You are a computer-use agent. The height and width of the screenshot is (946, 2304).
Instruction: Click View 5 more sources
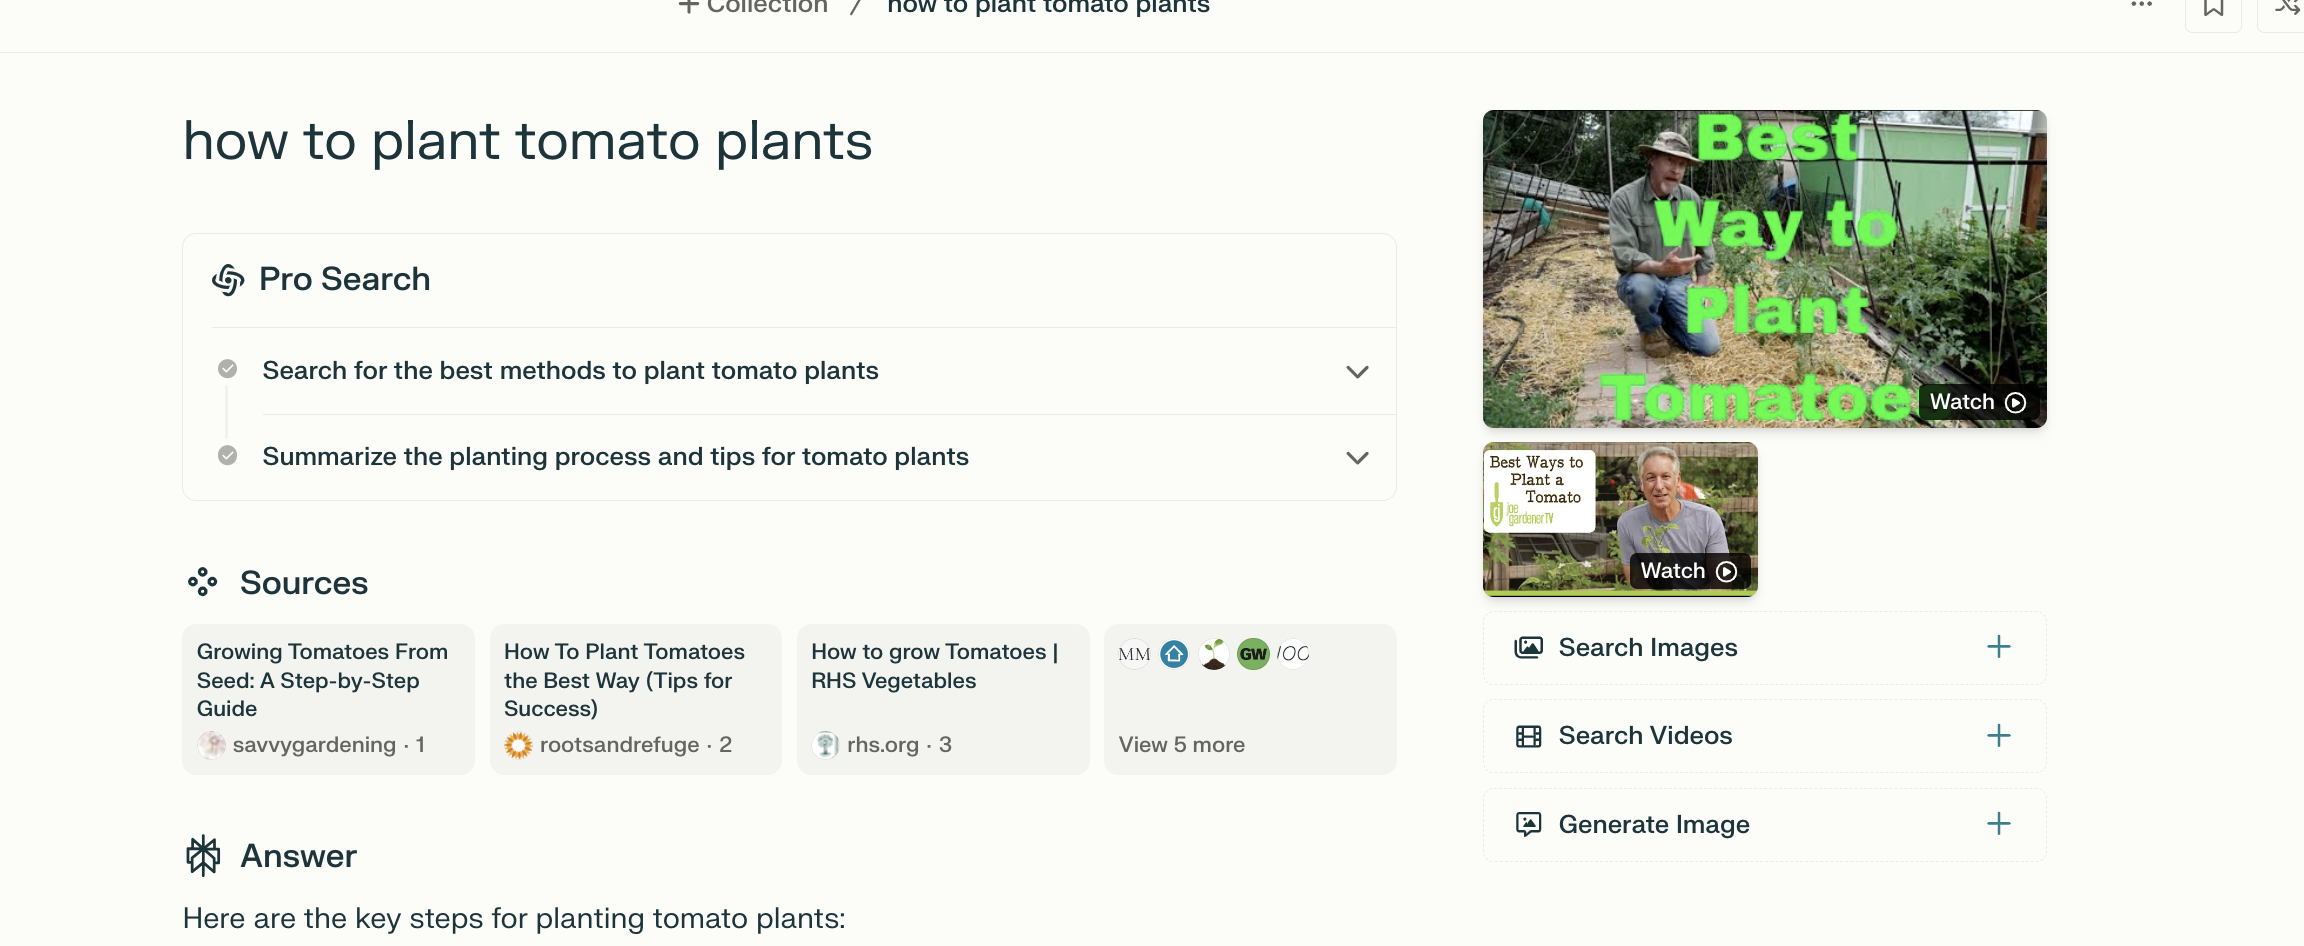[x=1181, y=745]
